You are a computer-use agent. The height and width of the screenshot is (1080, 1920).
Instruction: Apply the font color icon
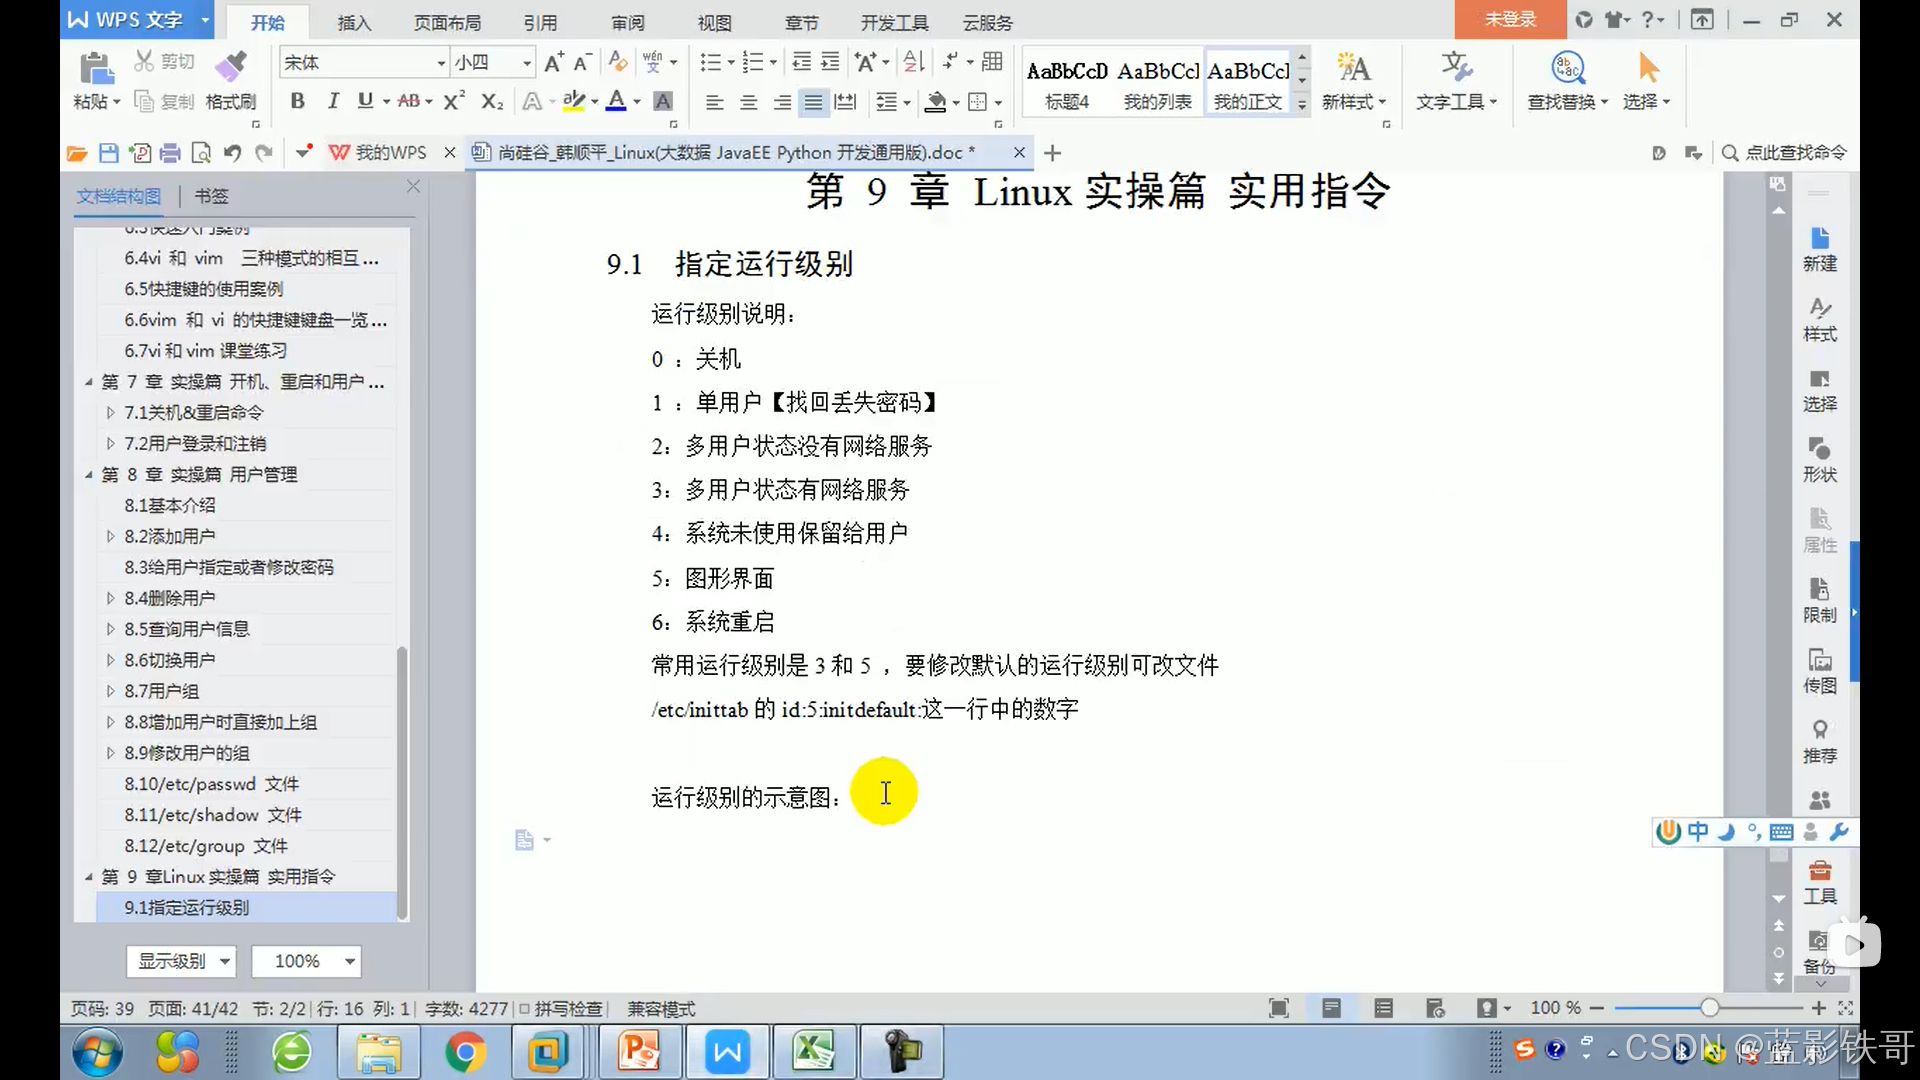coord(617,101)
